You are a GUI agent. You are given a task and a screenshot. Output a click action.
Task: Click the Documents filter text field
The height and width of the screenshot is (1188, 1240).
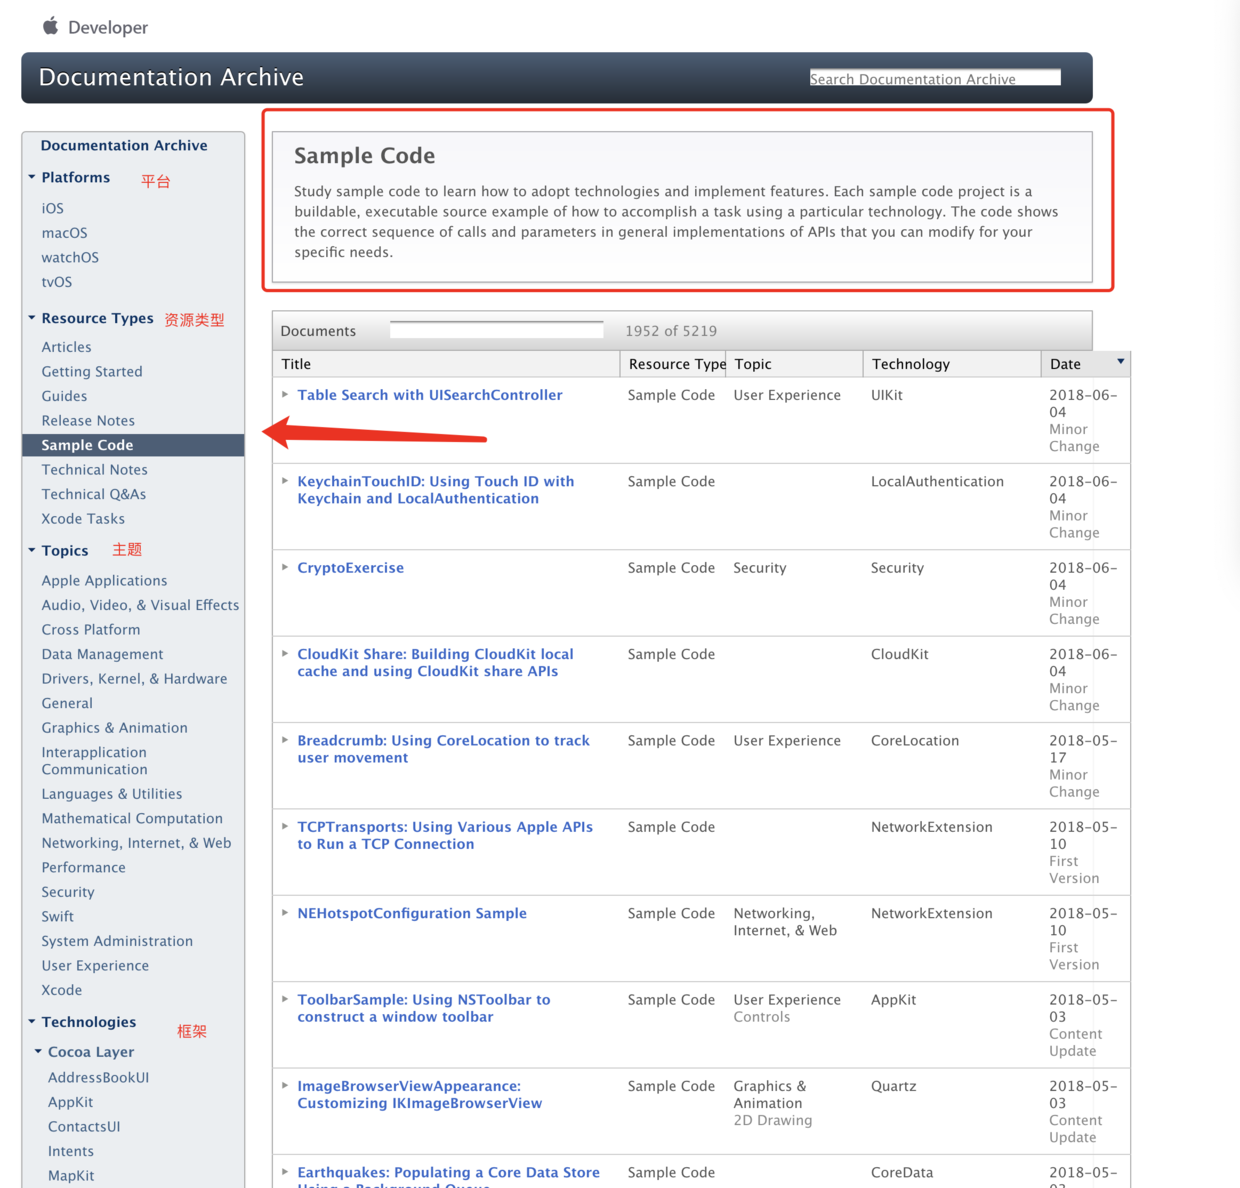497,330
